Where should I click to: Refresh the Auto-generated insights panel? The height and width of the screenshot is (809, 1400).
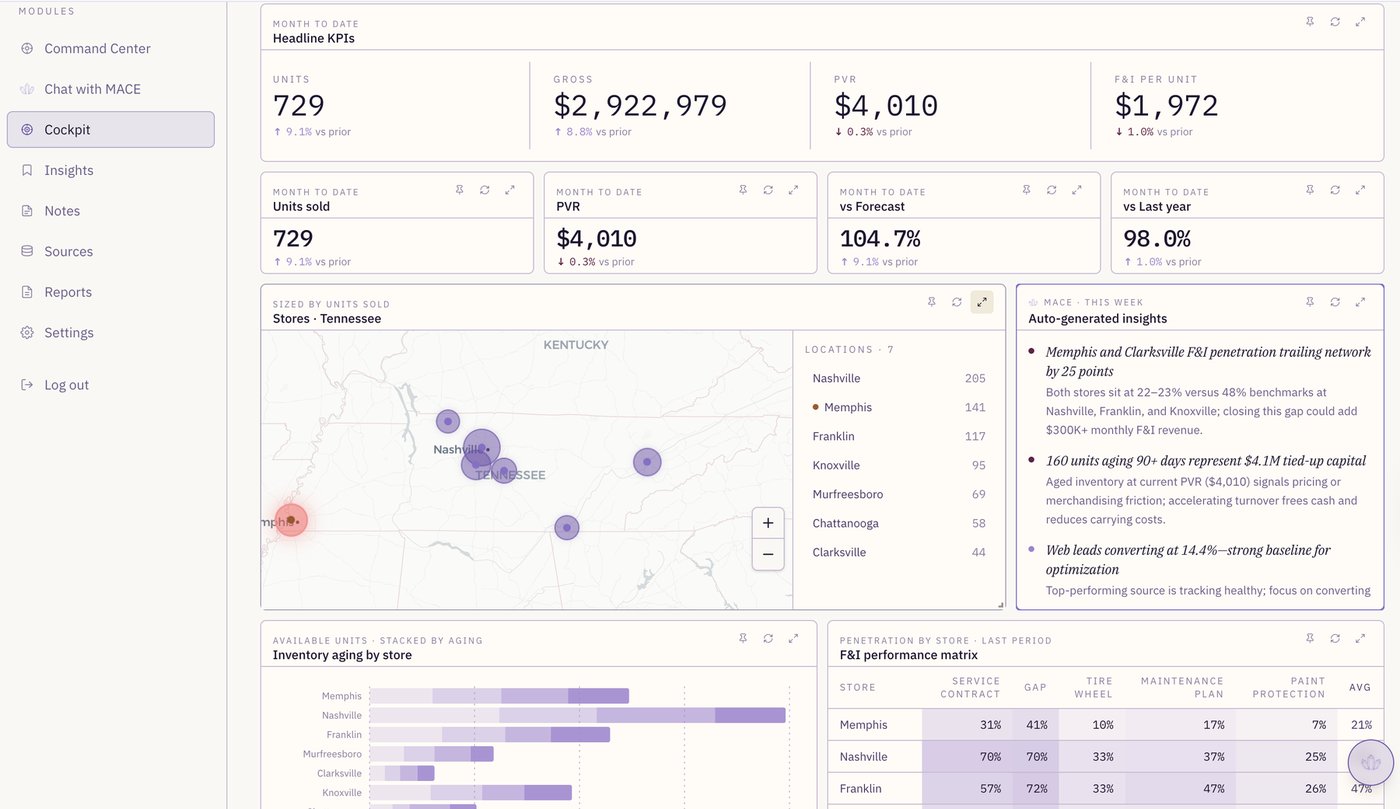[1335, 302]
